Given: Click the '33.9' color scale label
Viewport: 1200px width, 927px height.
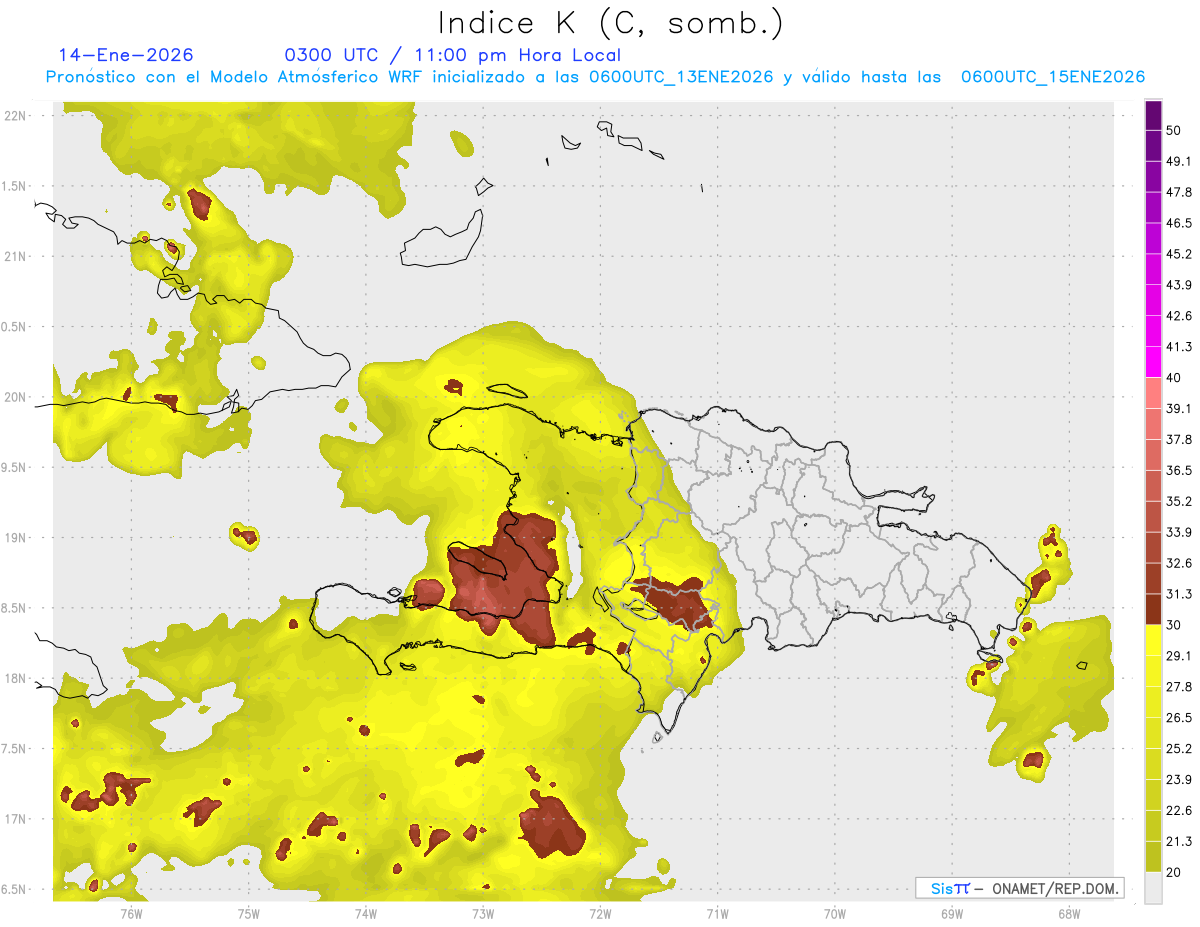Looking at the screenshot, I should click(1179, 532).
